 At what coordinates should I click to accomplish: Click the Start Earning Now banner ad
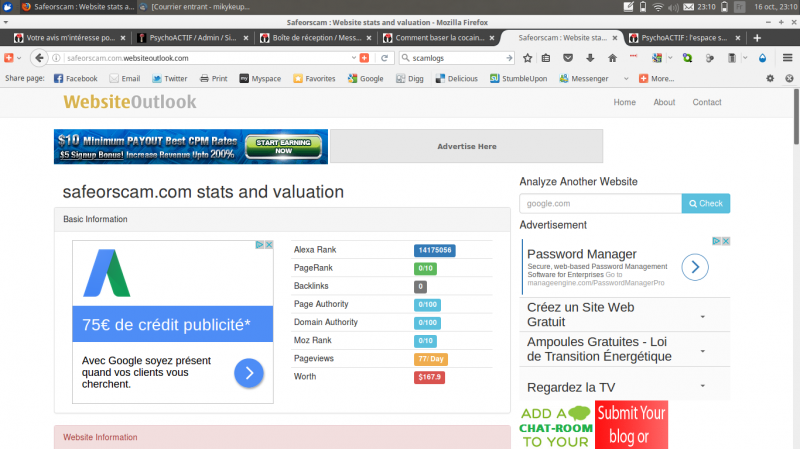pos(190,146)
